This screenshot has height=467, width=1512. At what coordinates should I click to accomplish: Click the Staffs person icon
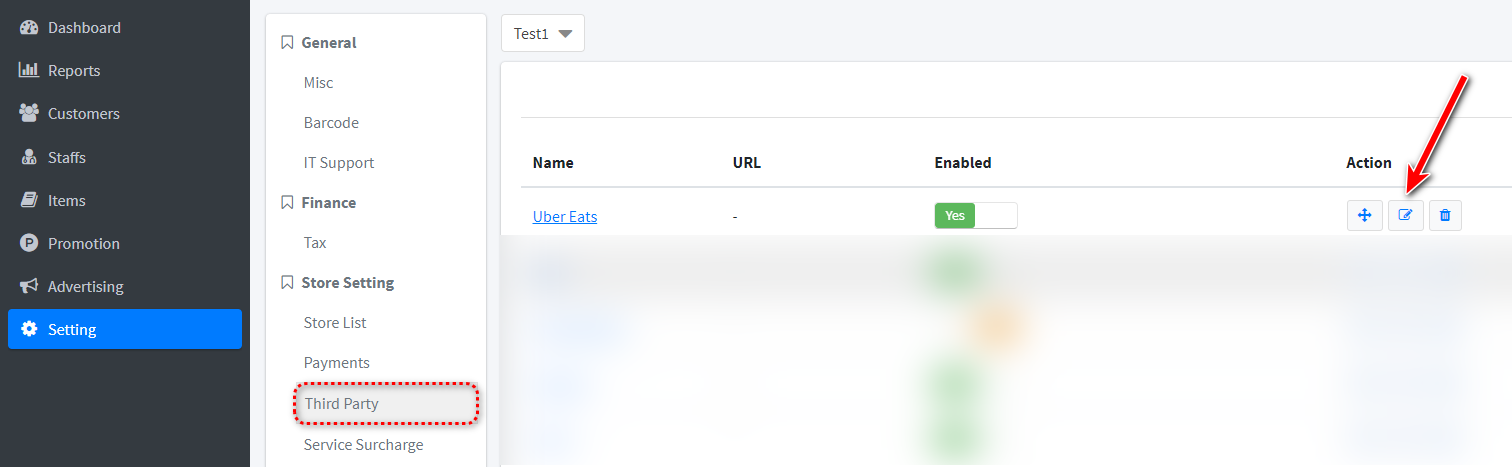[x=29, y=157]
